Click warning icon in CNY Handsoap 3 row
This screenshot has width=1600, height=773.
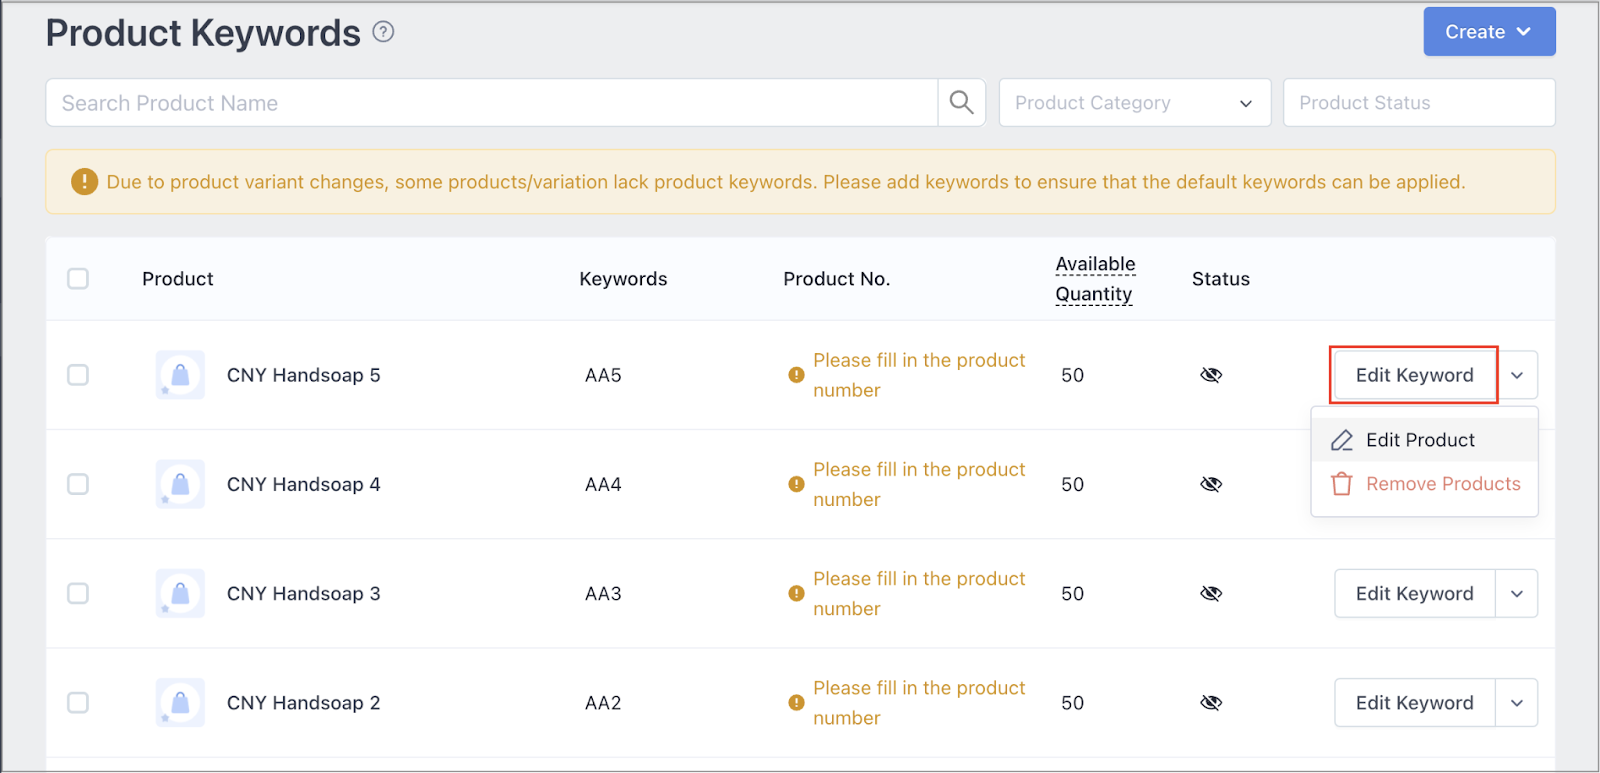796,593
